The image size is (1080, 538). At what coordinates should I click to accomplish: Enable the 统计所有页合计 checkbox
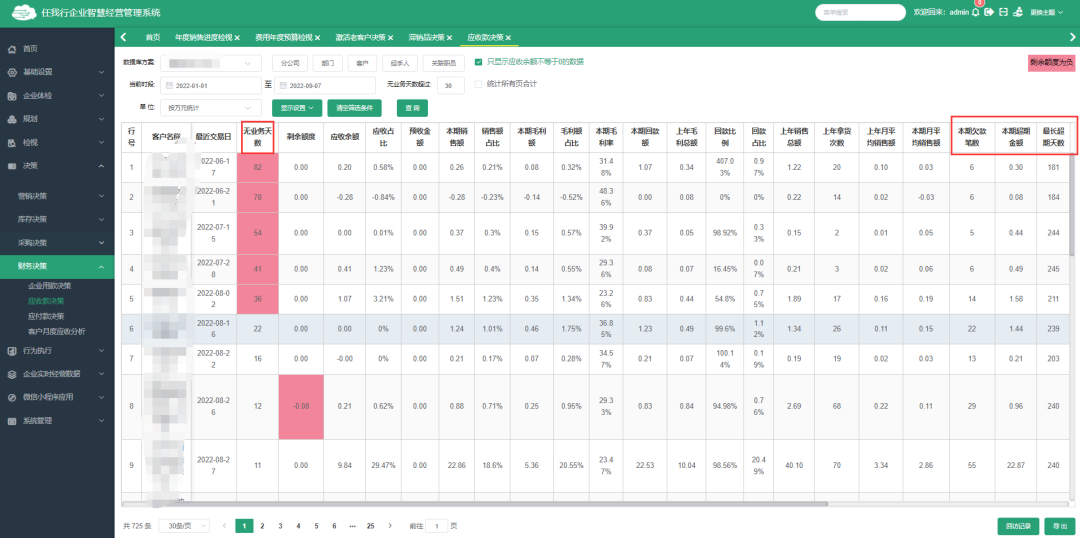[479, 84]
